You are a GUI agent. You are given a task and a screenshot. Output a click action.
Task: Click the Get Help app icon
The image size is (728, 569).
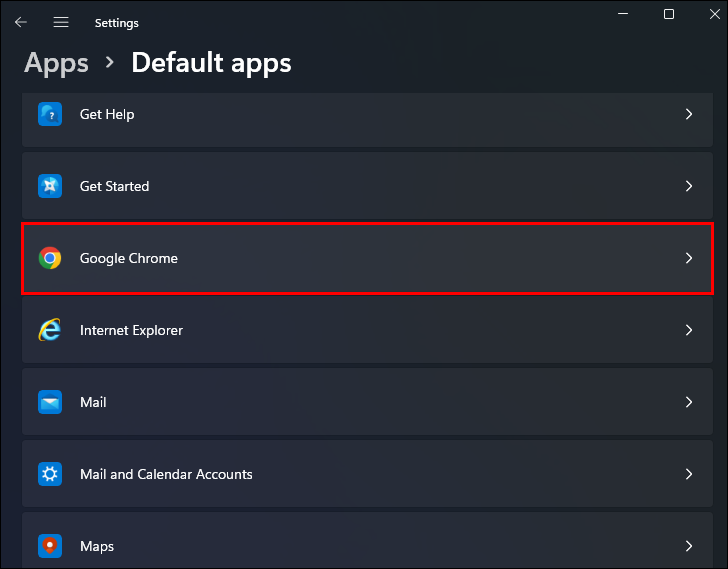[50, 114]
